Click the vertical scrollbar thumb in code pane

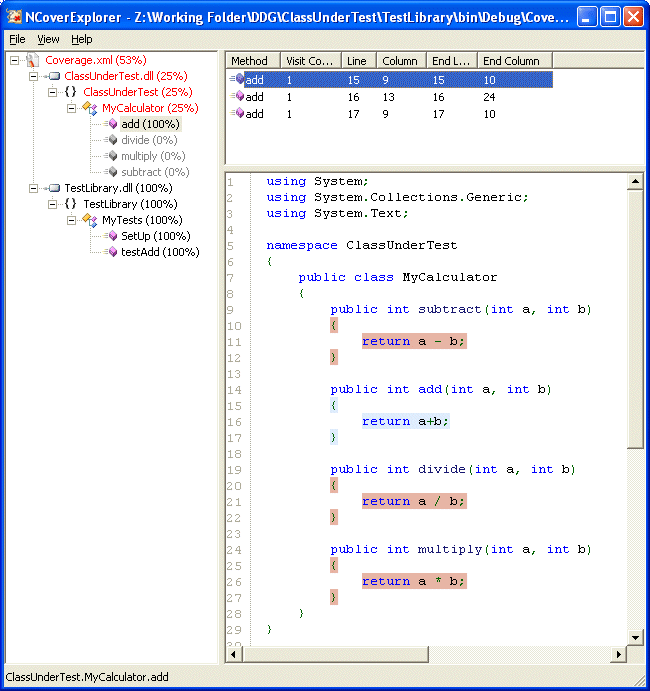635,319
